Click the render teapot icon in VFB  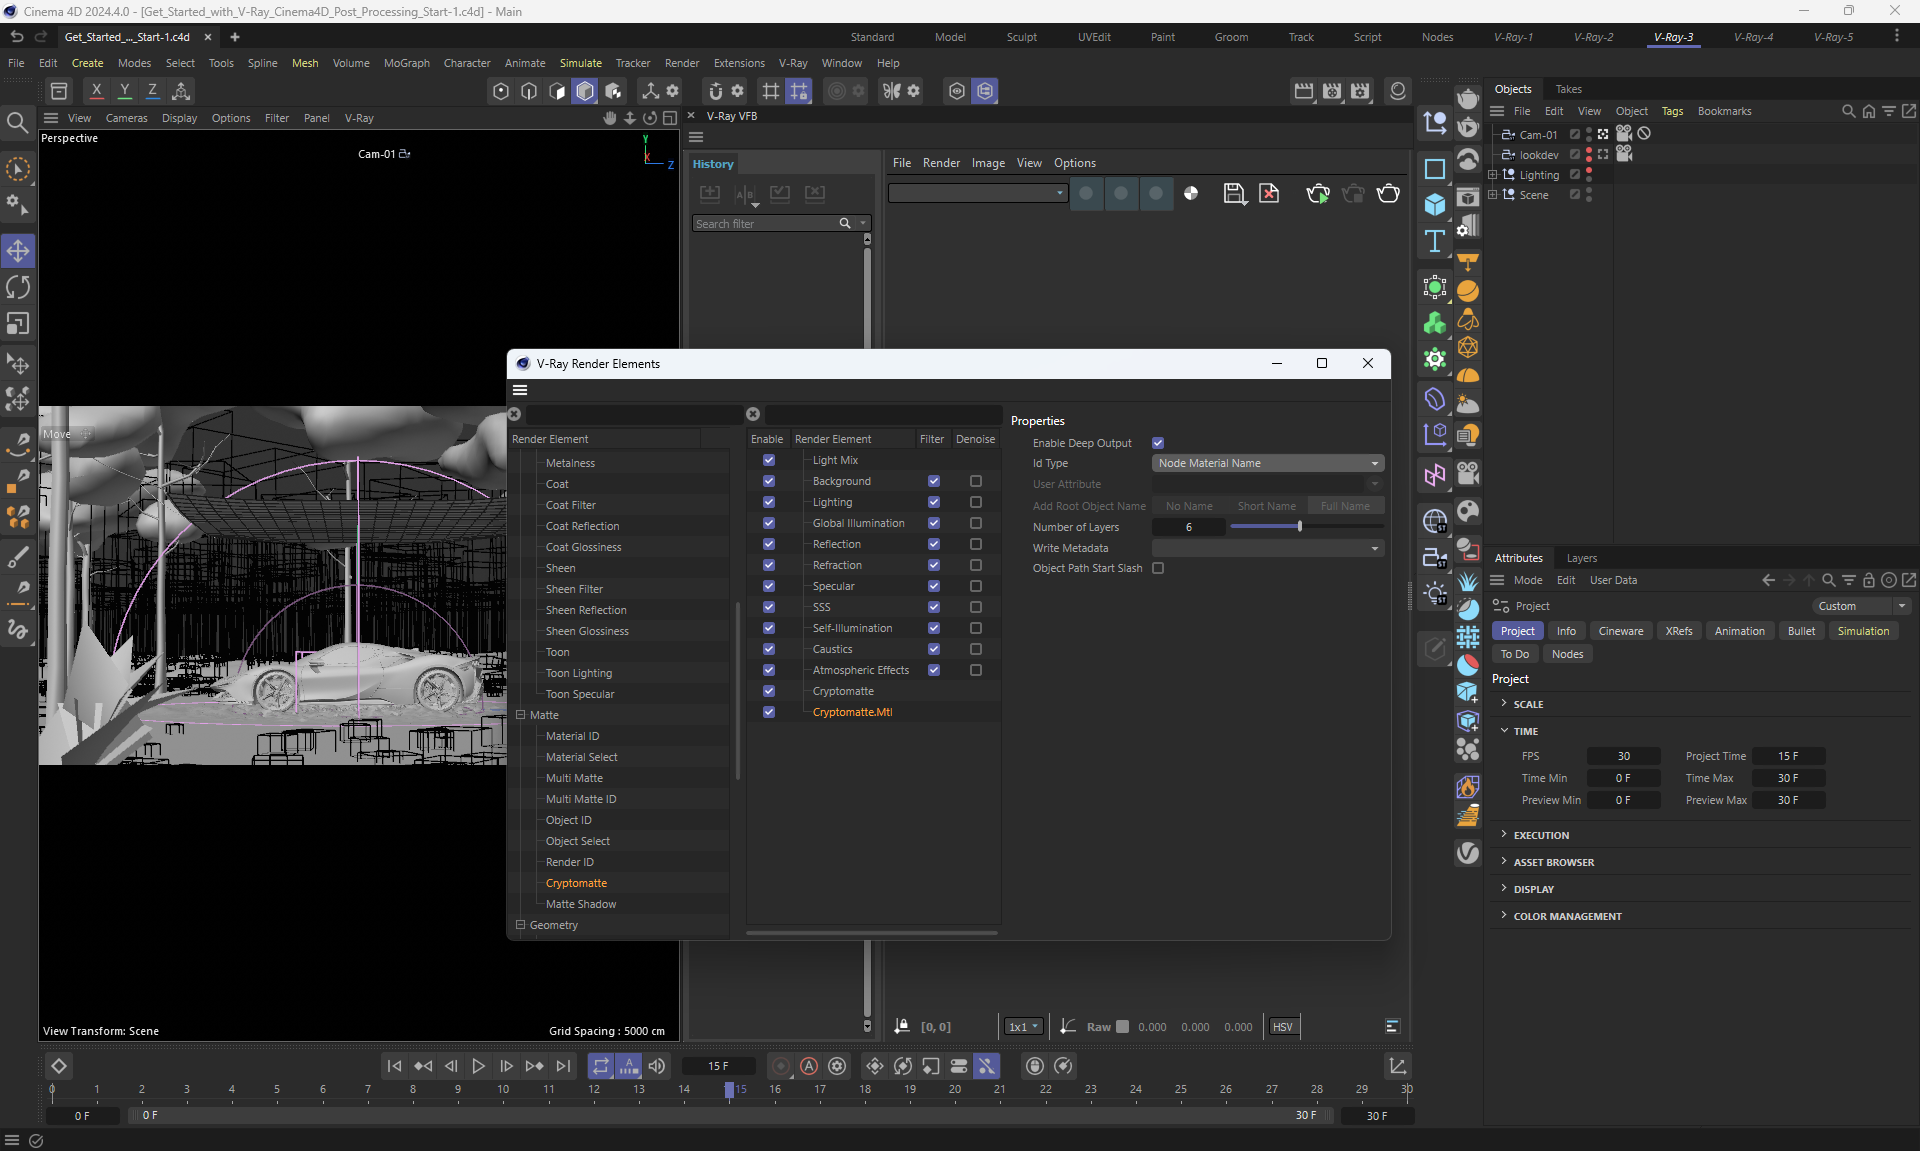(x=1388, y=194)
